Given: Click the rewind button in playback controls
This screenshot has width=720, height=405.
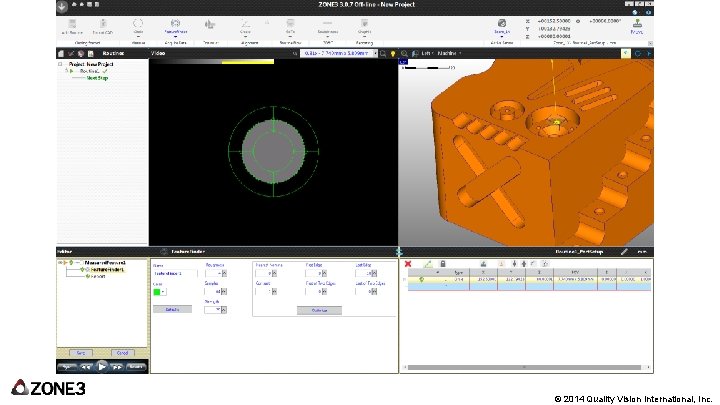Looking at the screenshot, I should click(86, 367).
